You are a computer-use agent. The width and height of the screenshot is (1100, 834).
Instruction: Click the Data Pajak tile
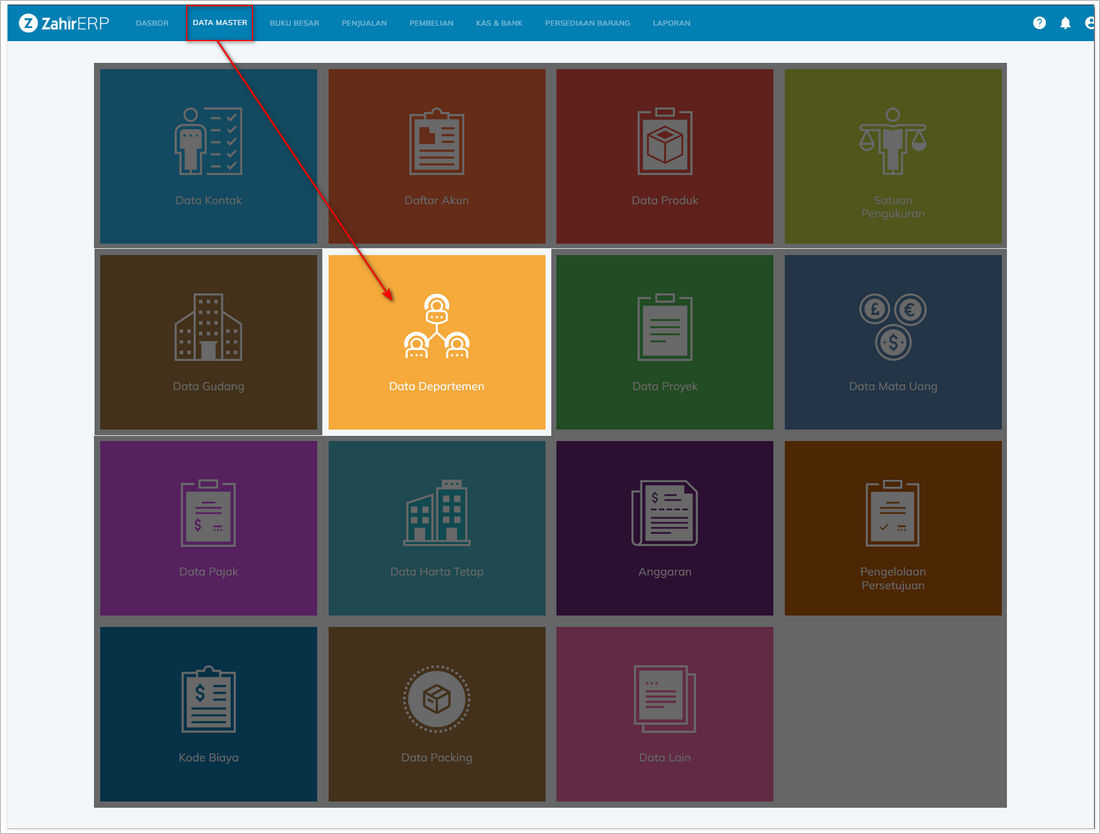pos(208,528)
